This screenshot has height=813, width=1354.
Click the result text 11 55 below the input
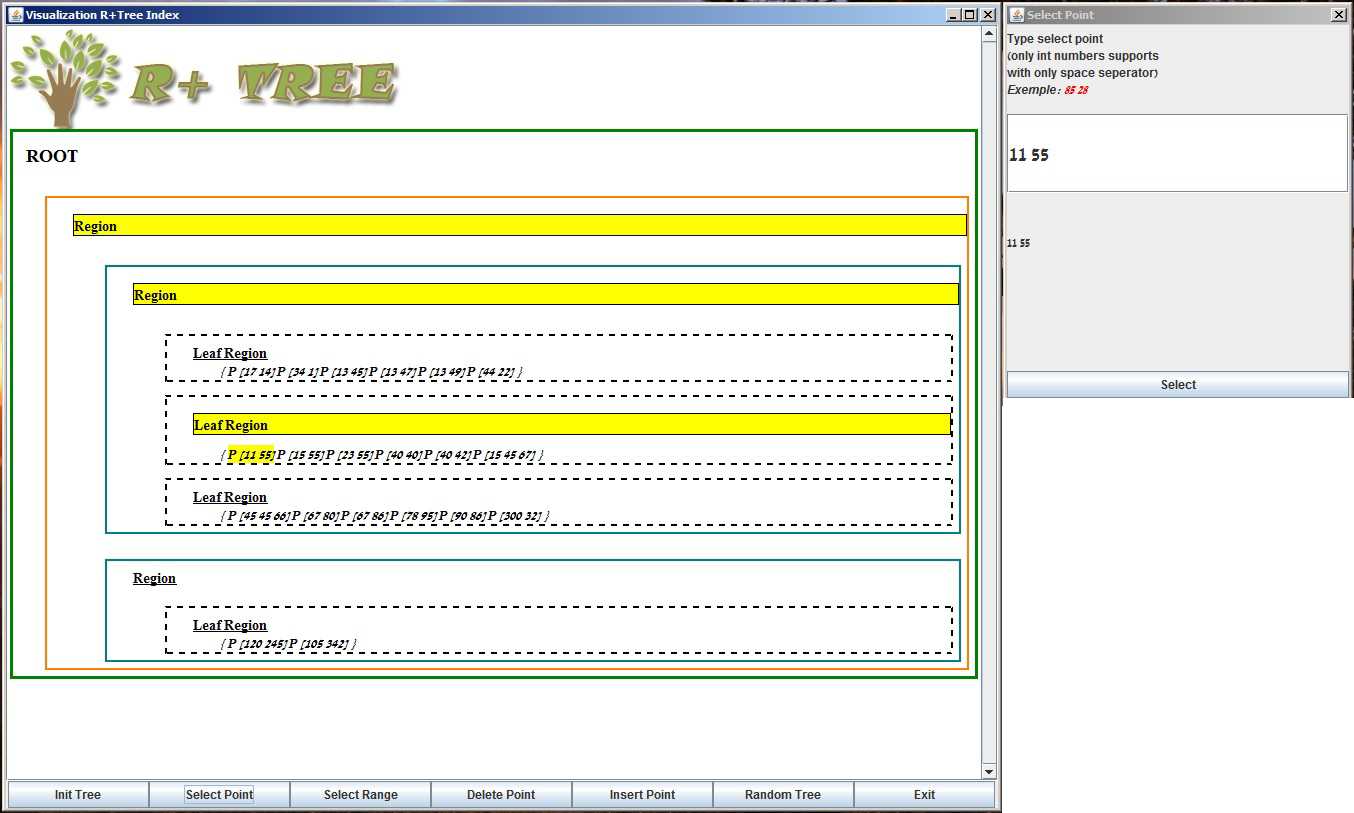[x=1018, y=243]
